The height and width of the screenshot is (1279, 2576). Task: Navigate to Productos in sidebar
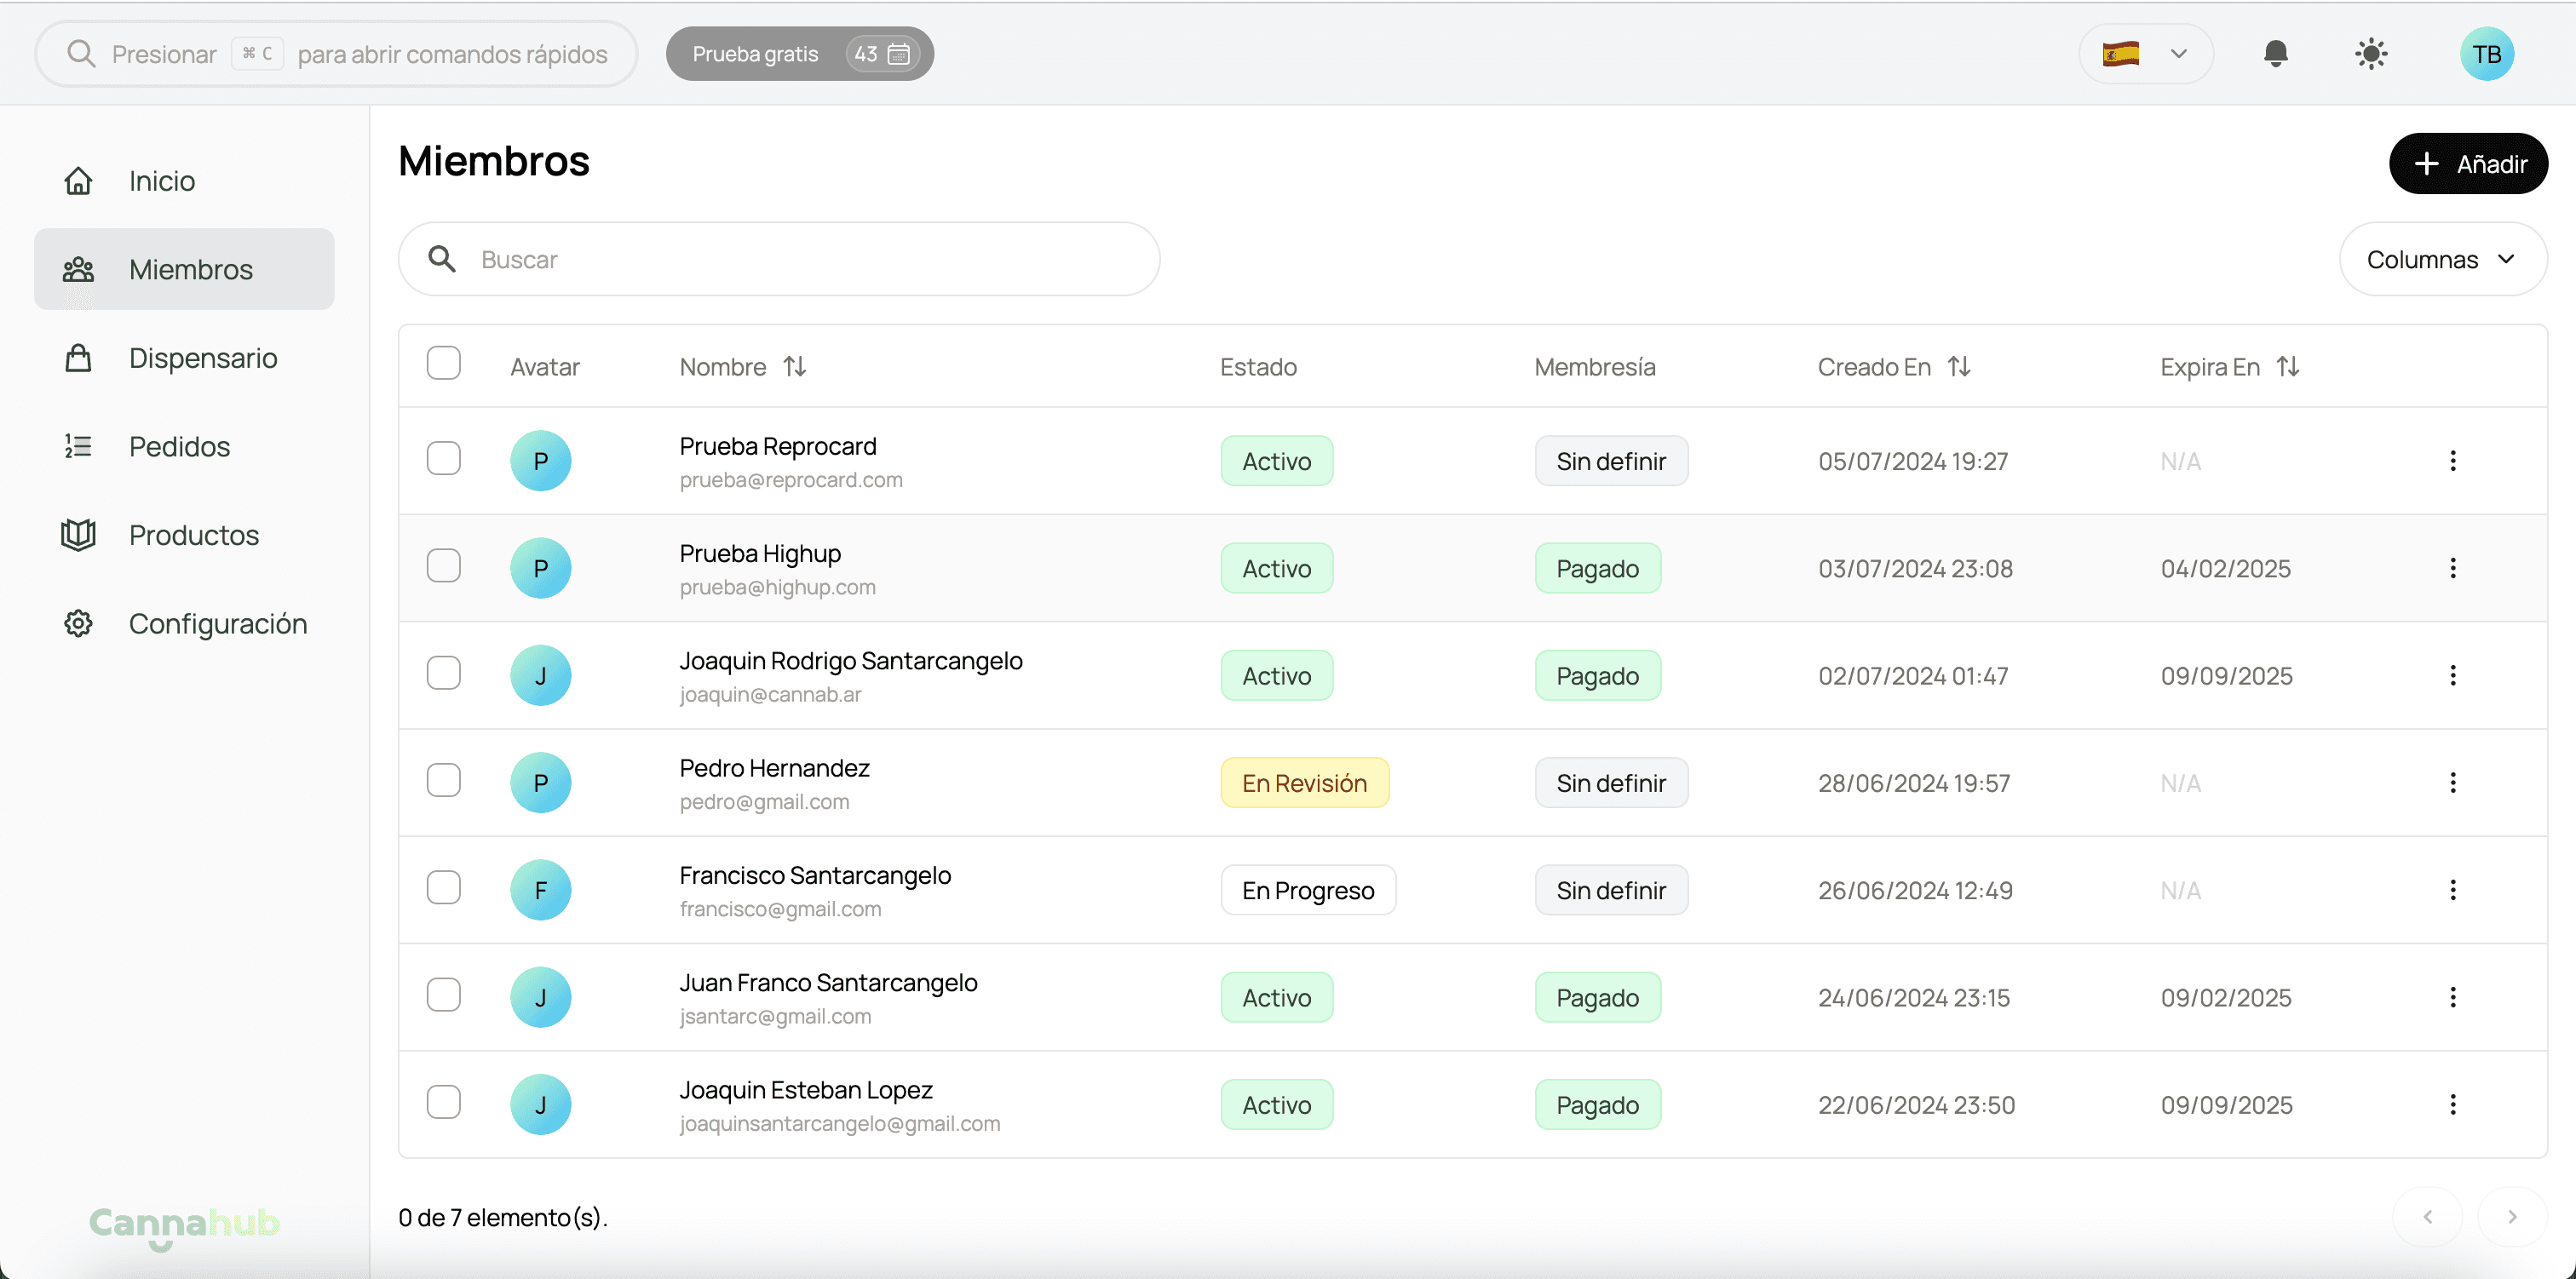pyautogui.click(x=193, y=535)
